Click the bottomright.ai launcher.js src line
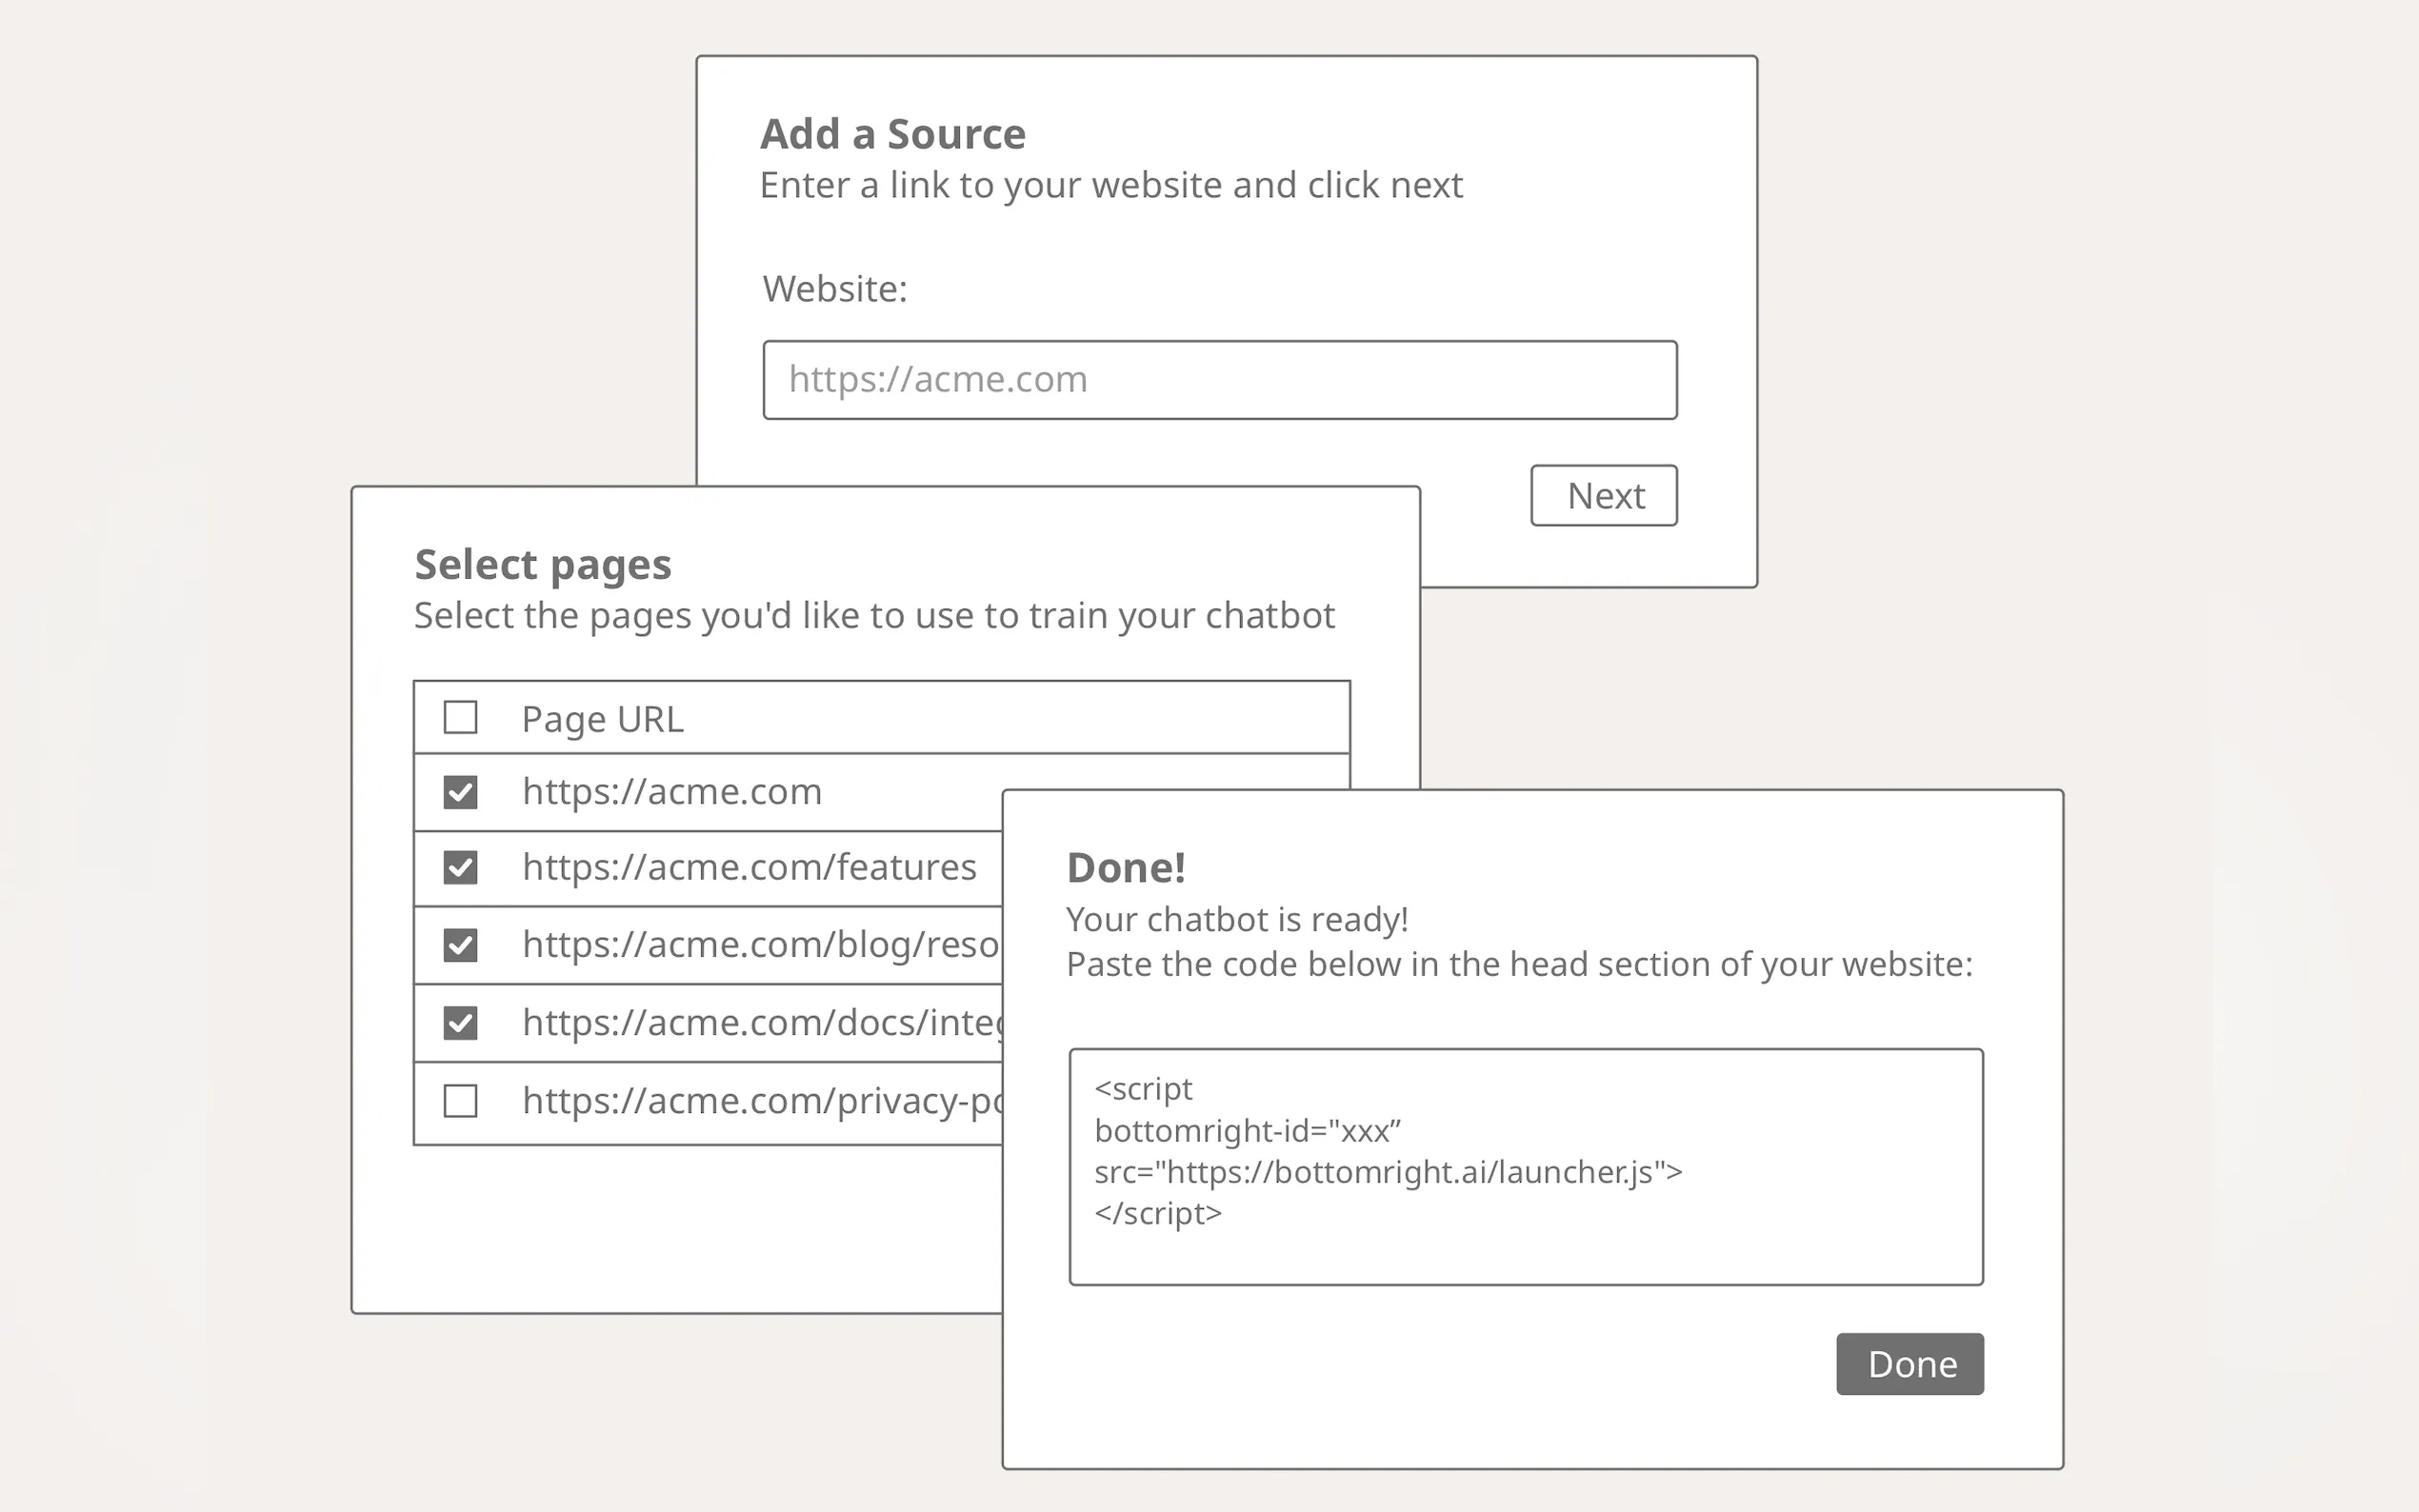 pos(1387,1172)
